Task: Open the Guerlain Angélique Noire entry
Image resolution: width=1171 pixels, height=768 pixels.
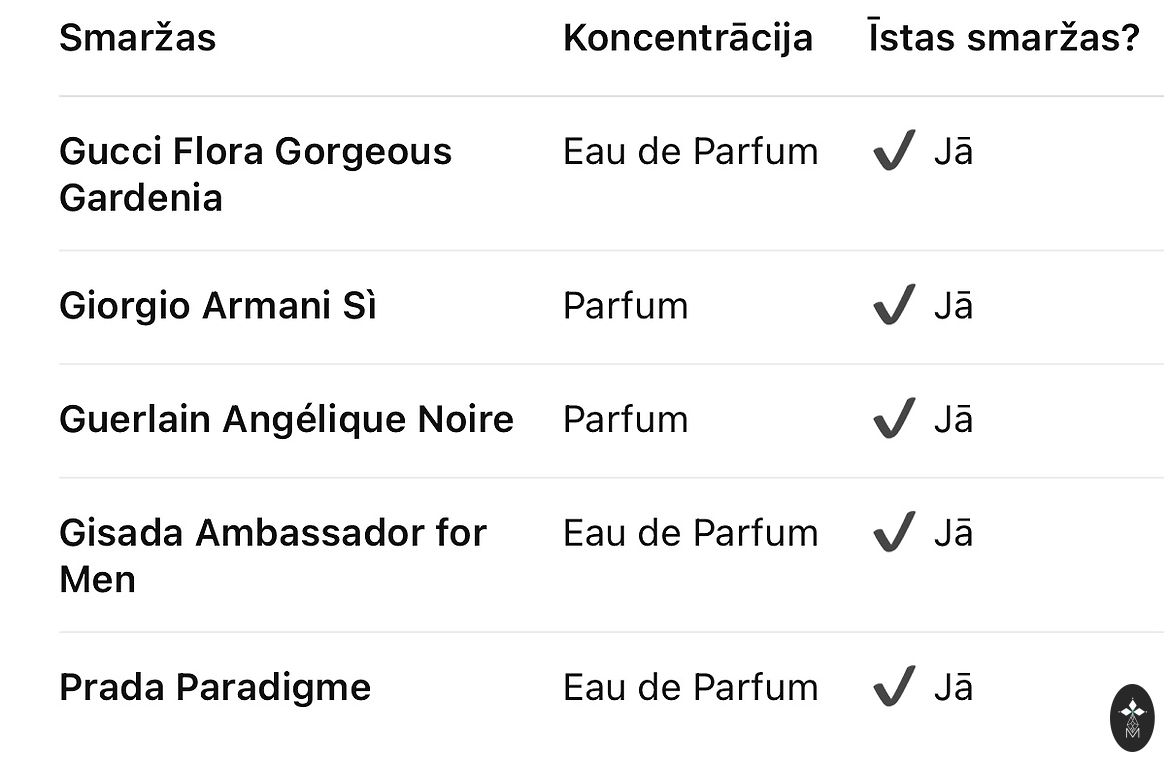Action: (x=286, y=419)
